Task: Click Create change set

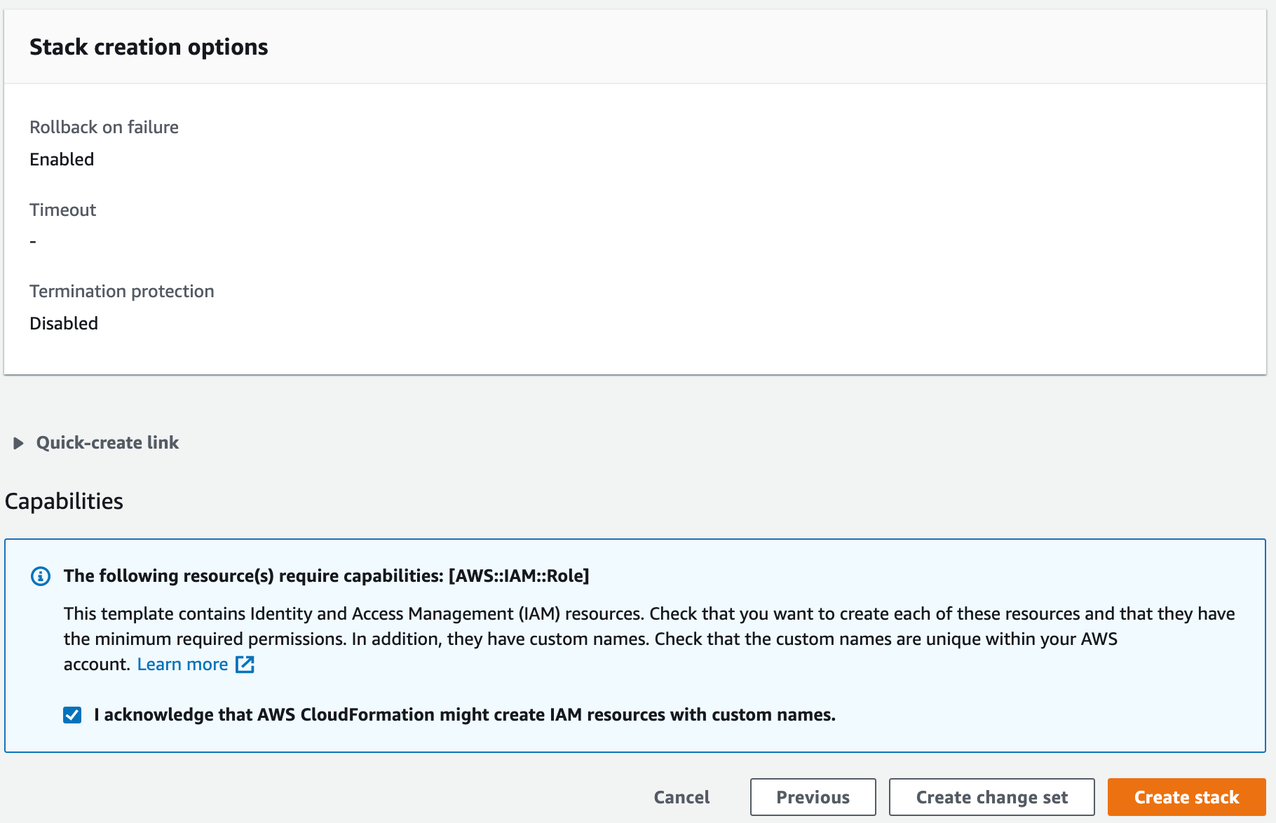Action: 991,797
